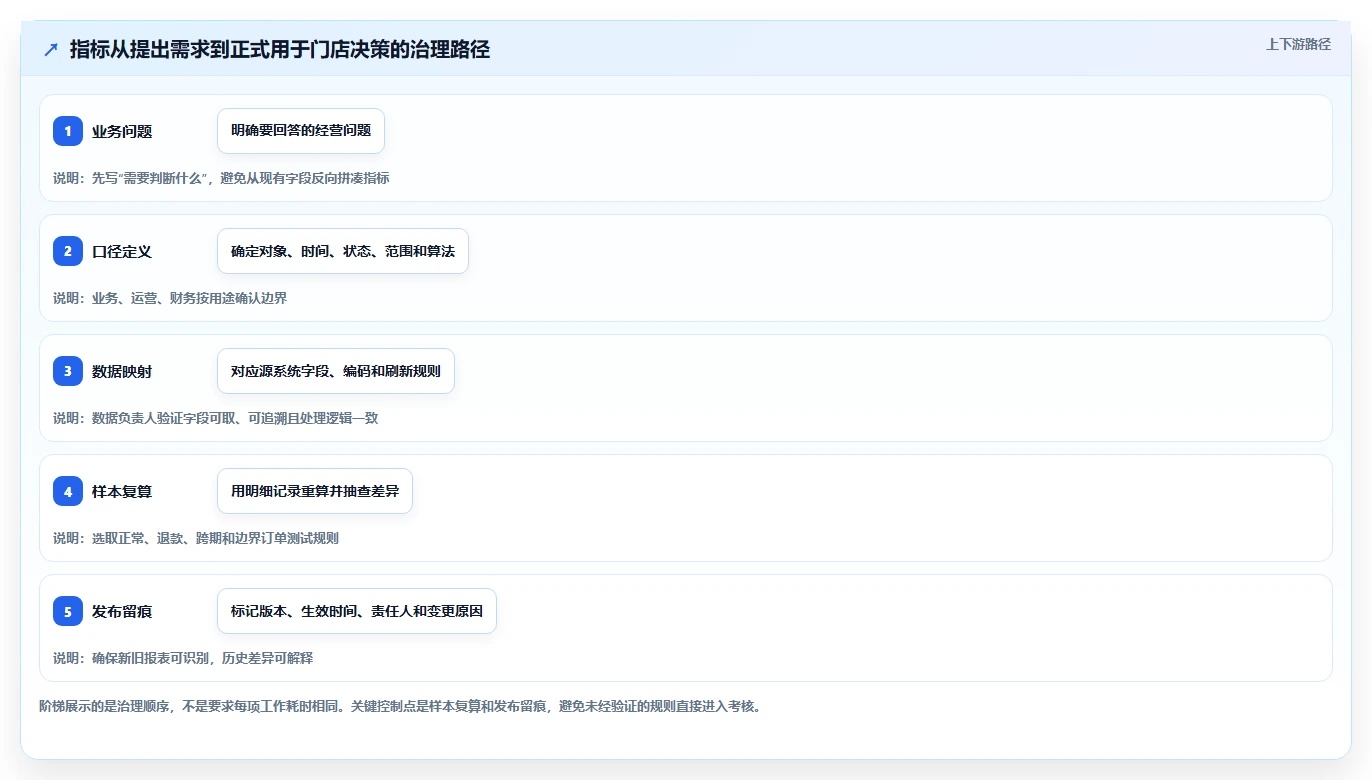The image size is (1372, 780).
Task: Click the panel title 指标从提出需求到正式用于门店决策的治理路径
Action: [280, 49]
